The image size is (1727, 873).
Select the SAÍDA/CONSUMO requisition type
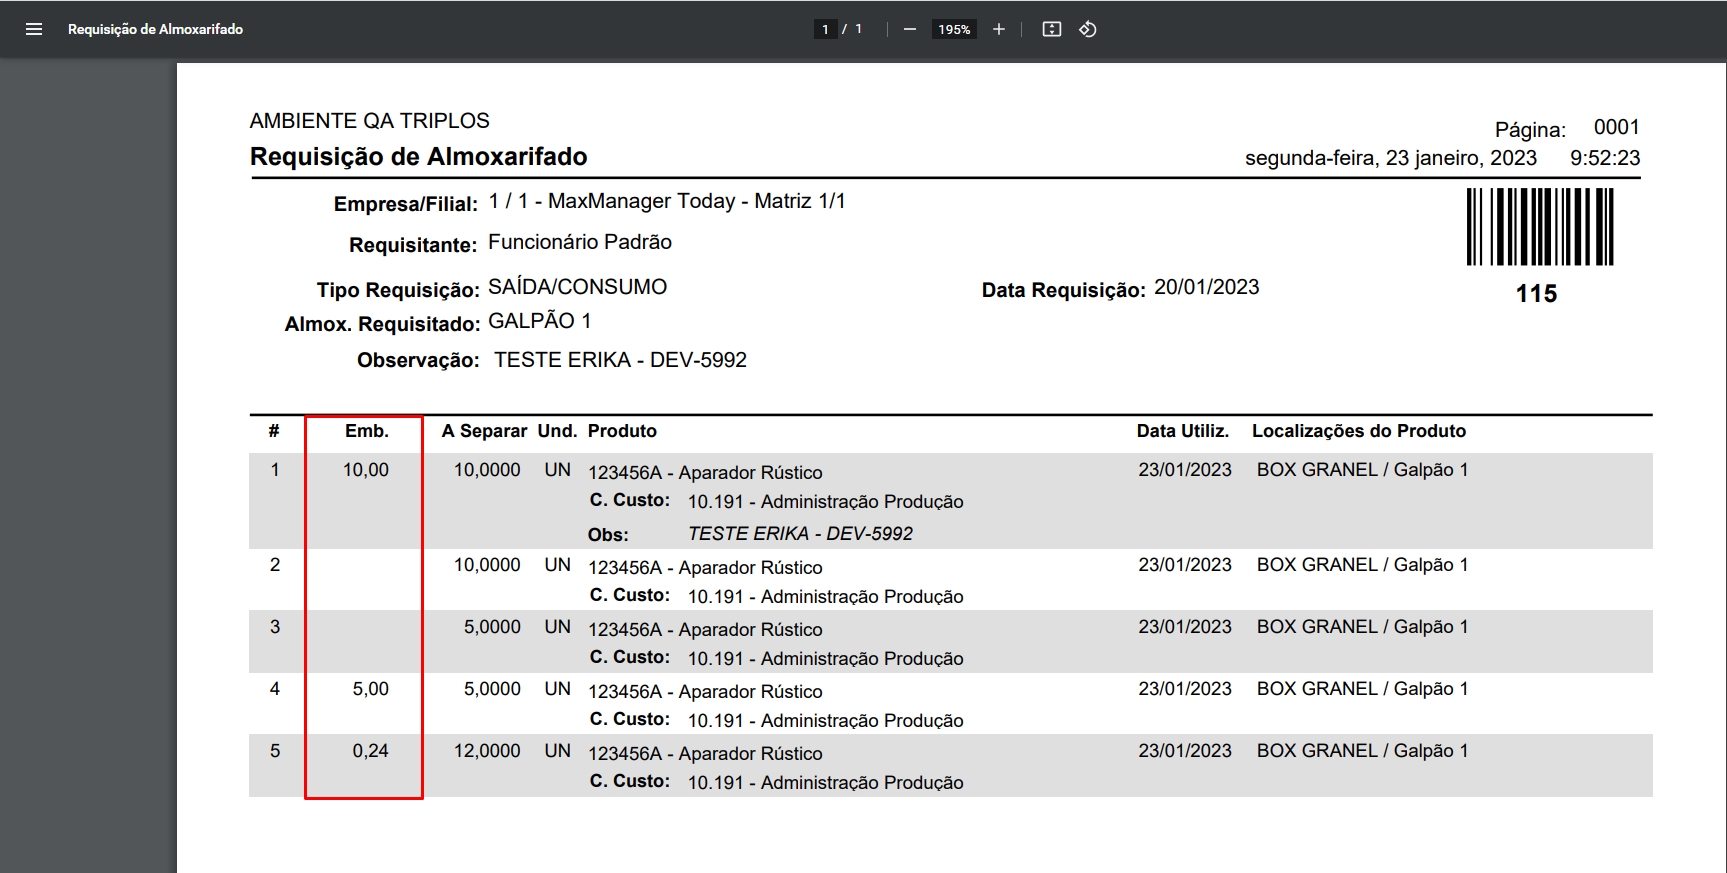(577, 287)
